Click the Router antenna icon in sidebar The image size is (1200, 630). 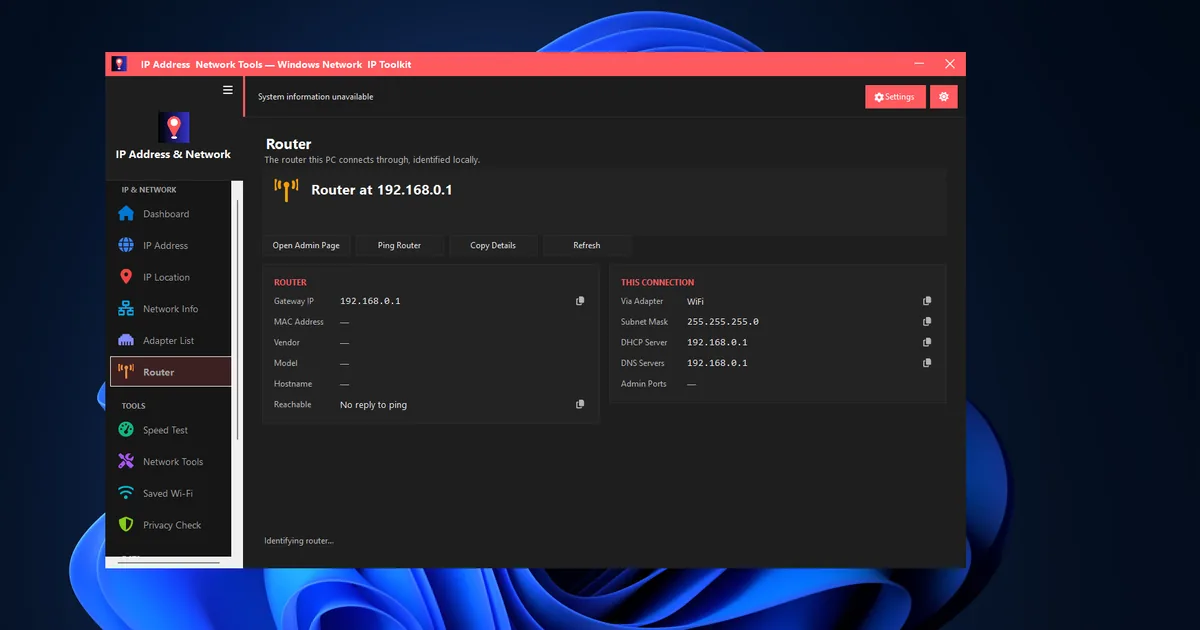click(126, 372)
